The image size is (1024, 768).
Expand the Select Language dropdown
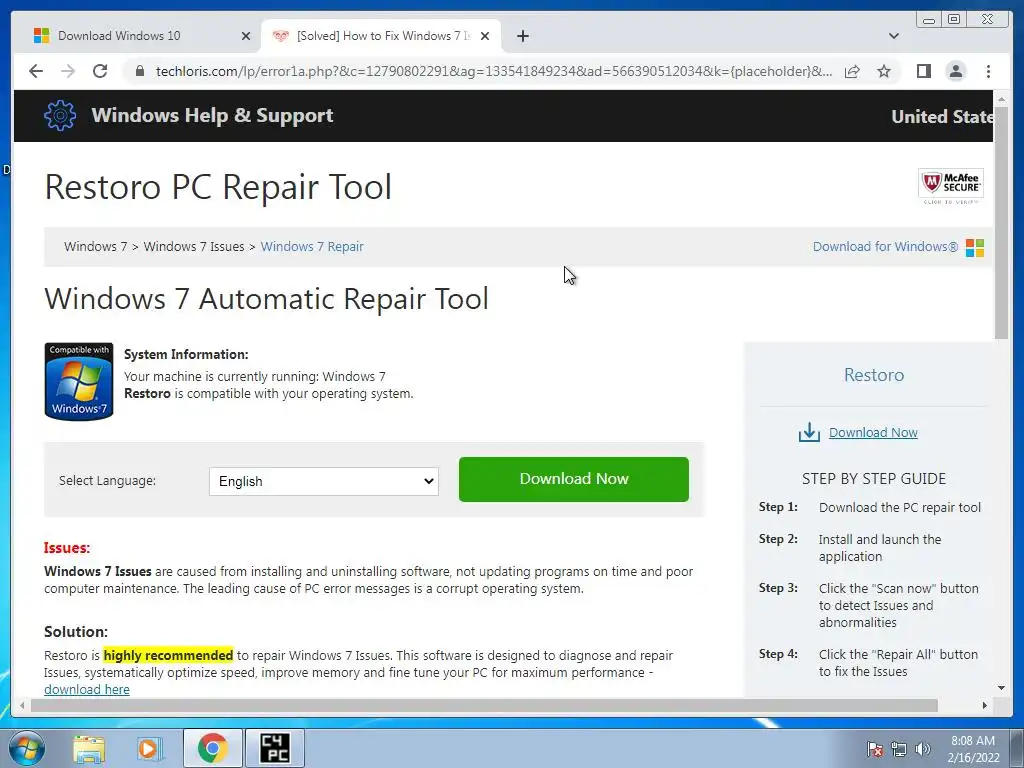click(323, 481)
